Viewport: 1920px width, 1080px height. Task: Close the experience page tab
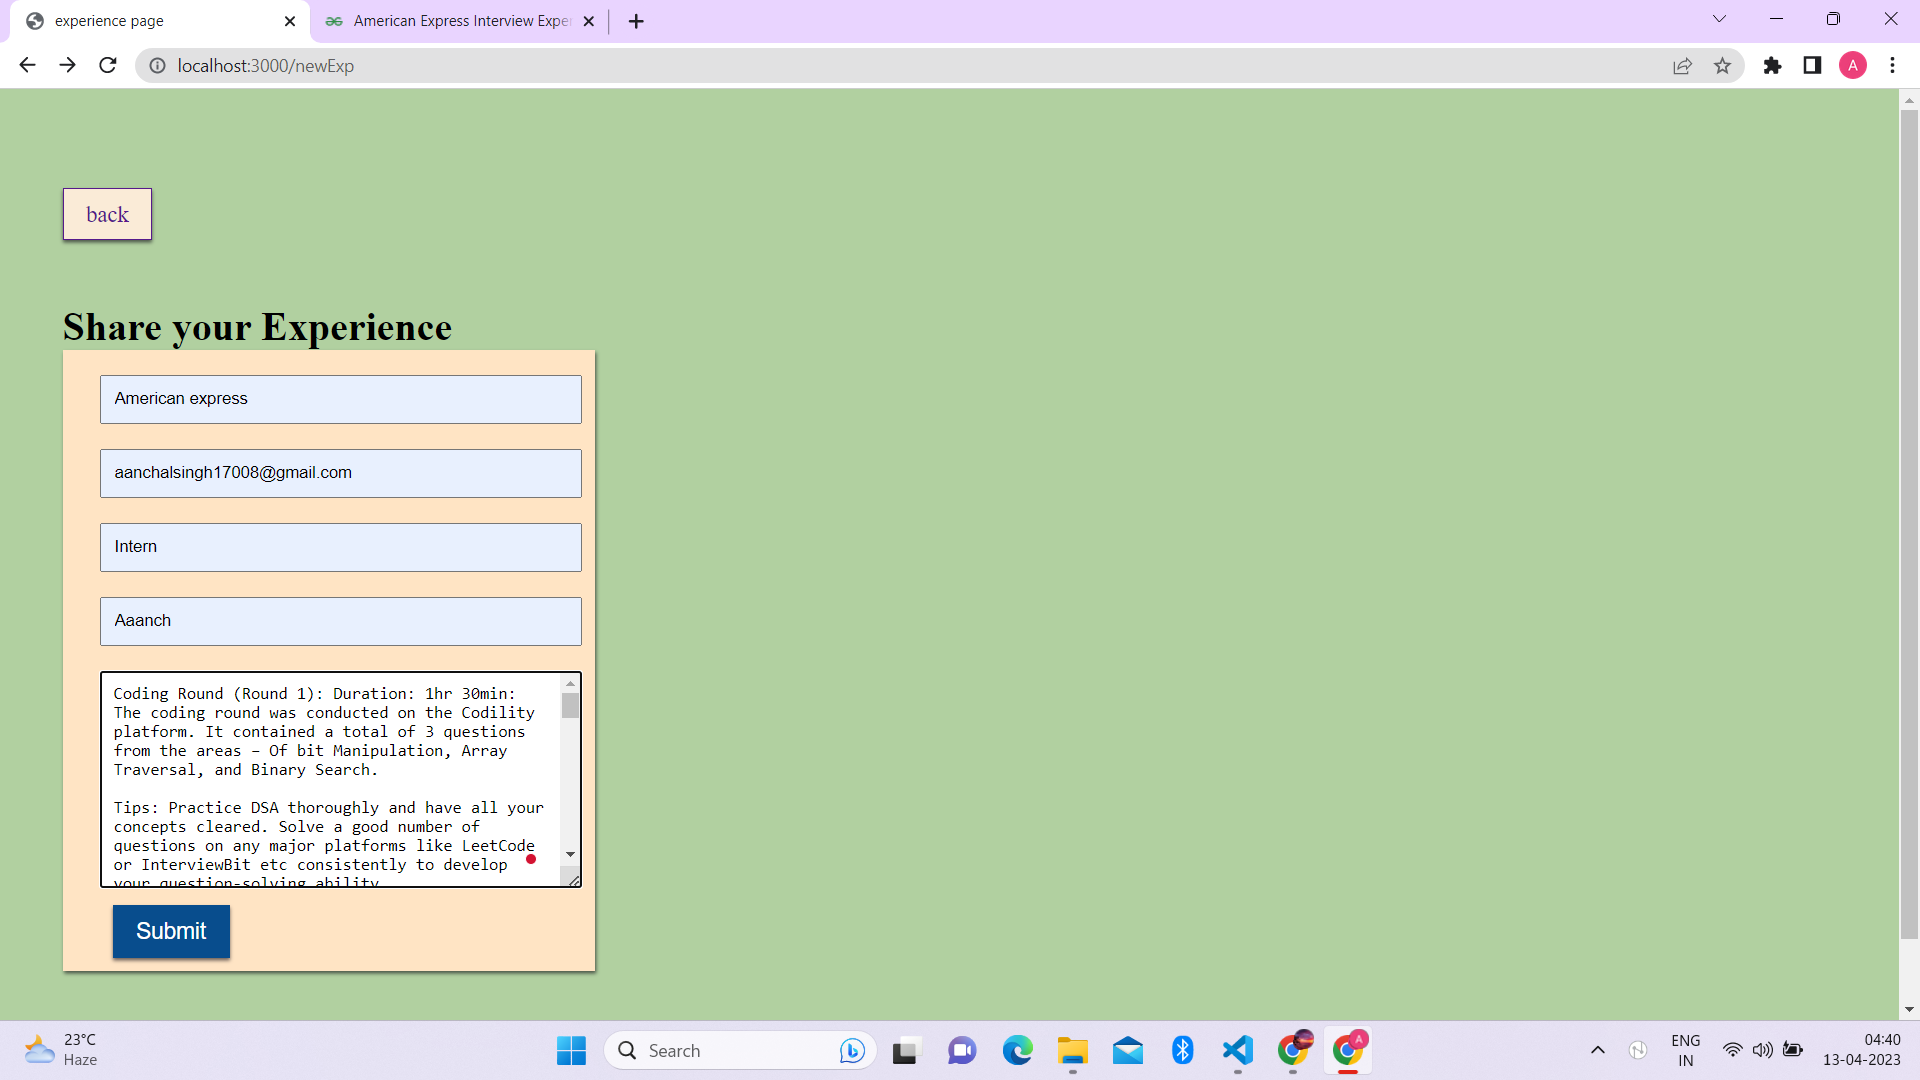click(290, 21)
